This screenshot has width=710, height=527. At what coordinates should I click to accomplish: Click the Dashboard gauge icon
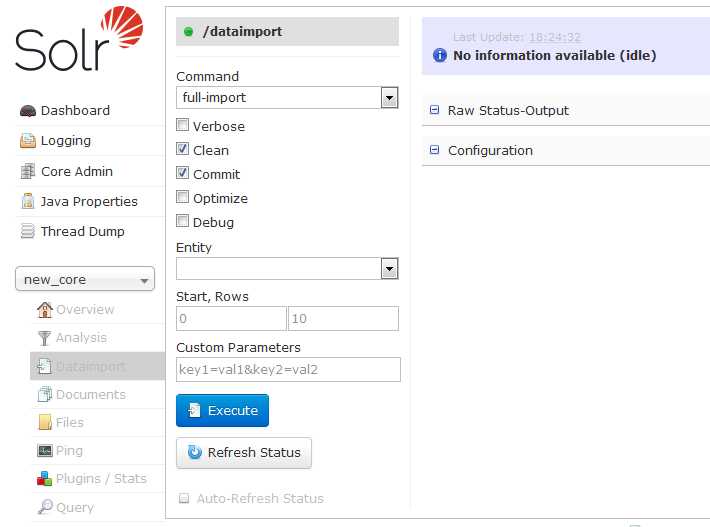(x=28, y=111)
